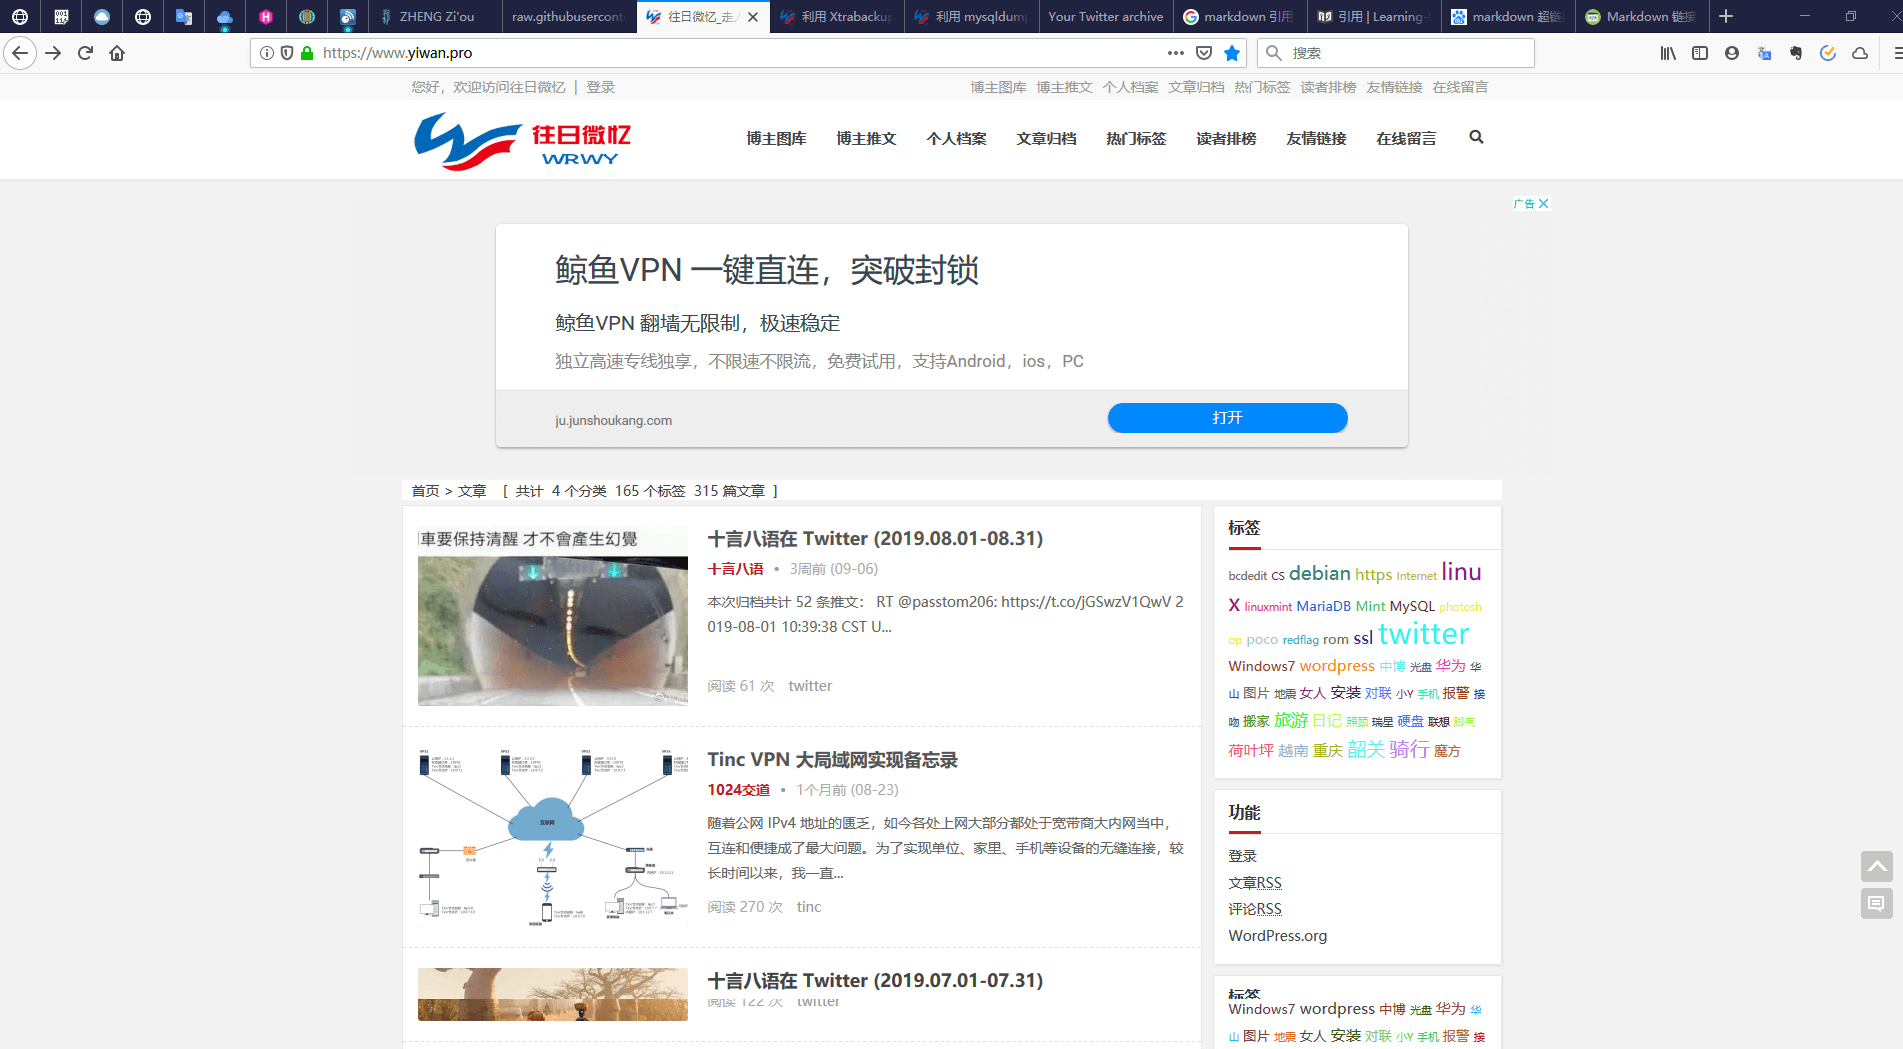Toggle the blue bookmark star
This screenshot has width=1903, height=1049.
pos(1232,53)
